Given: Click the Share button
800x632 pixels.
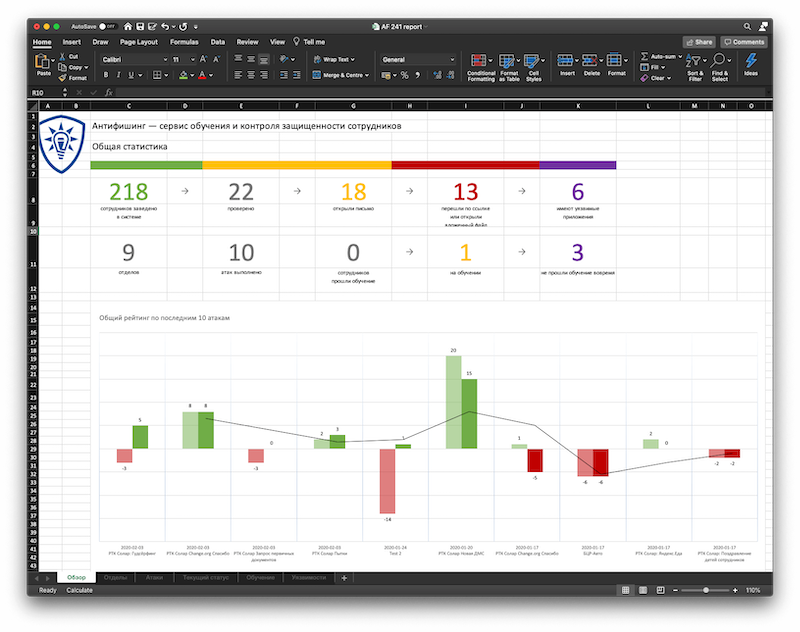Looking at the screenshot, I should [x=698, y=42].
